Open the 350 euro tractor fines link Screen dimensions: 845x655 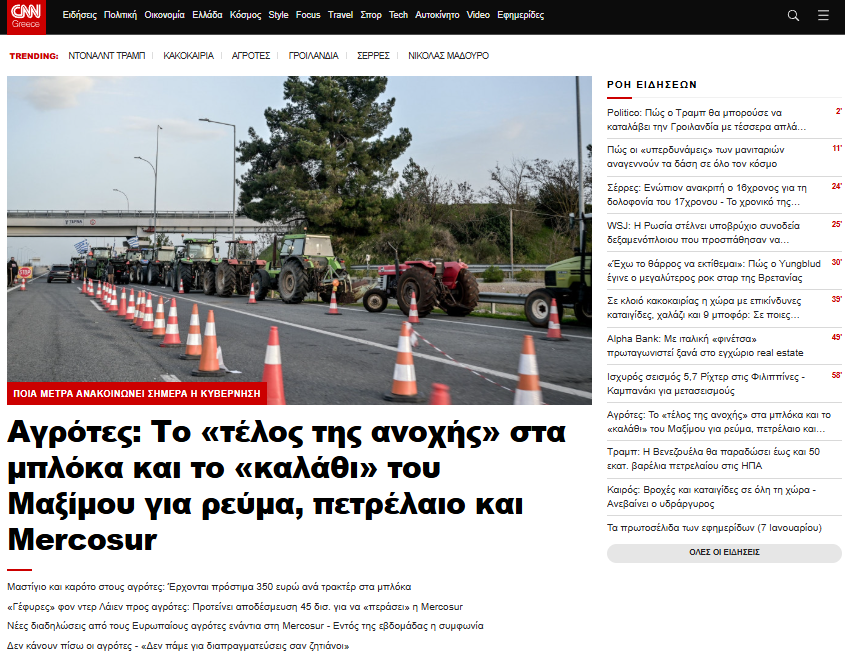point(209,587)
